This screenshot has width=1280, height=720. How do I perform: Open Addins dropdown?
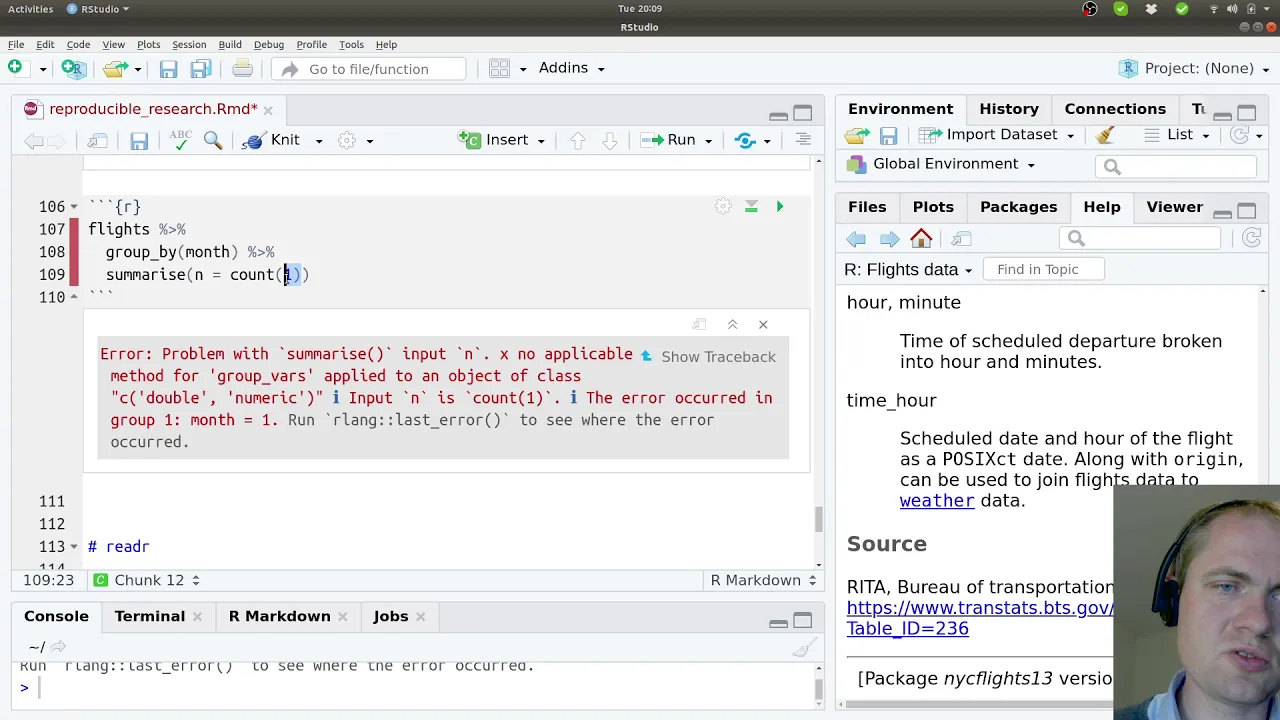pyautogui.click(x=571, y=68)
